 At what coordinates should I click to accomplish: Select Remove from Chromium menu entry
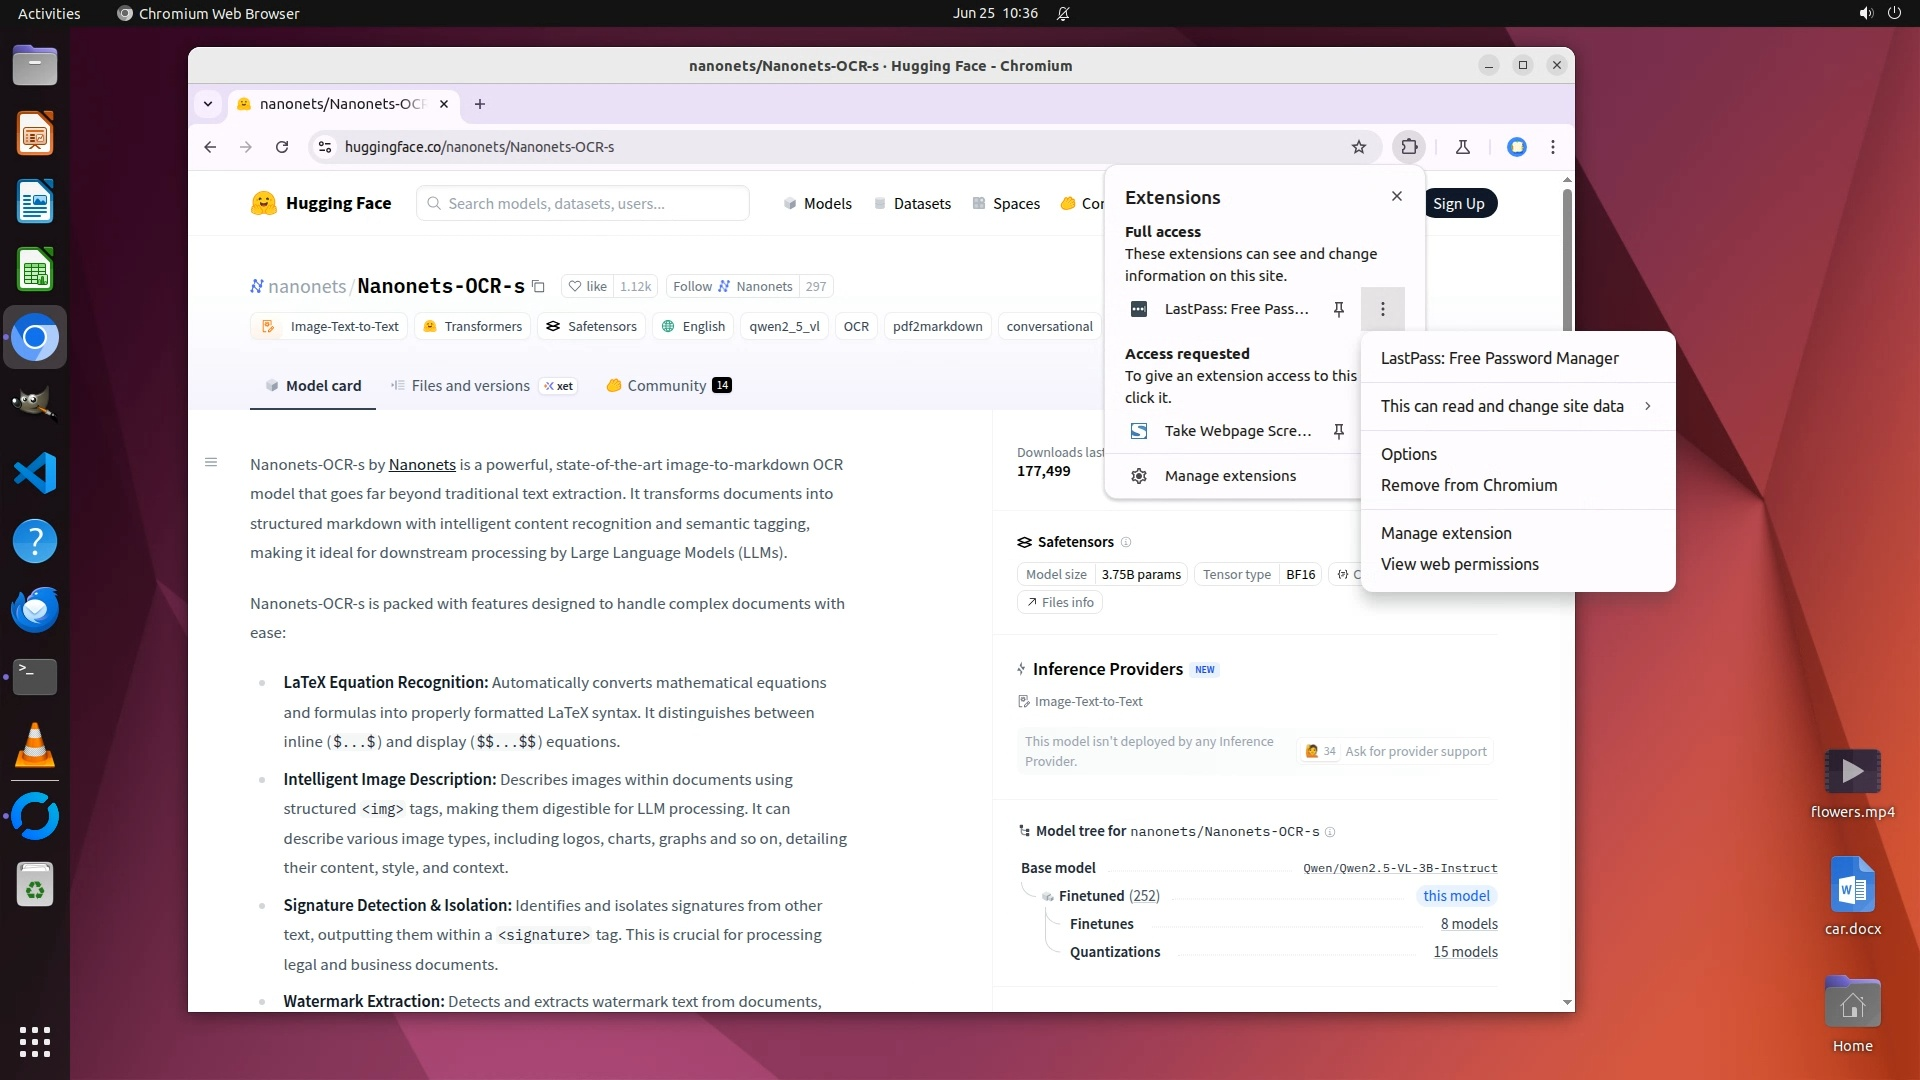[x=1468, y=485]
